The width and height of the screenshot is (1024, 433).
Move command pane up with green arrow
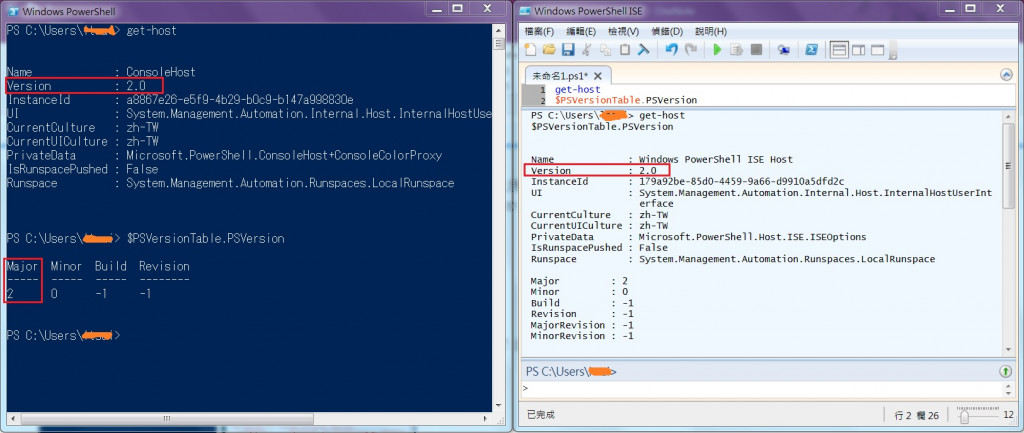(1005, 372)
